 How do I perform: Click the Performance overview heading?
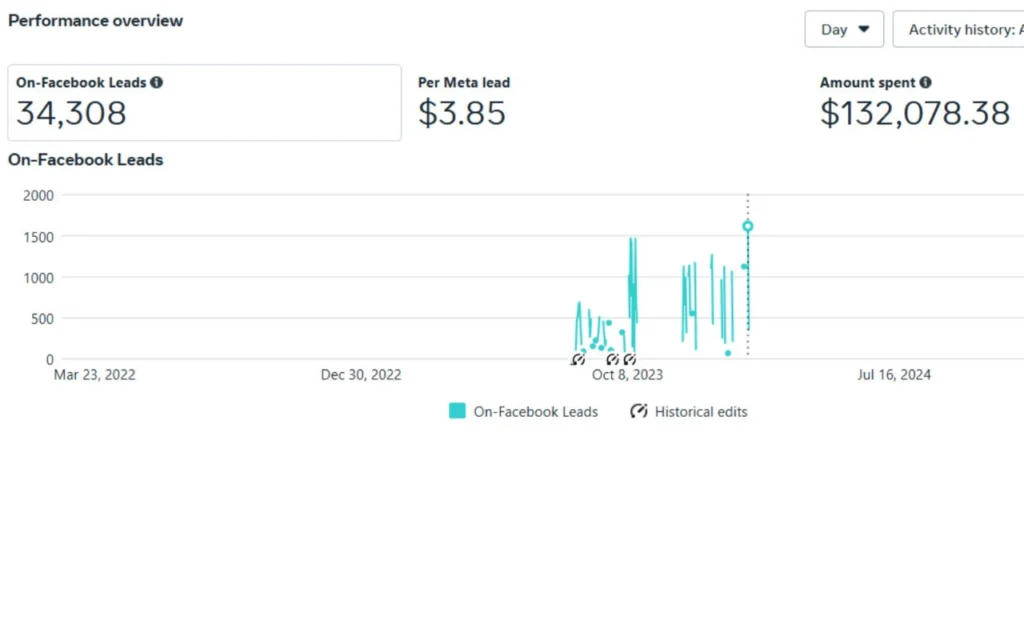coord(95,20)
